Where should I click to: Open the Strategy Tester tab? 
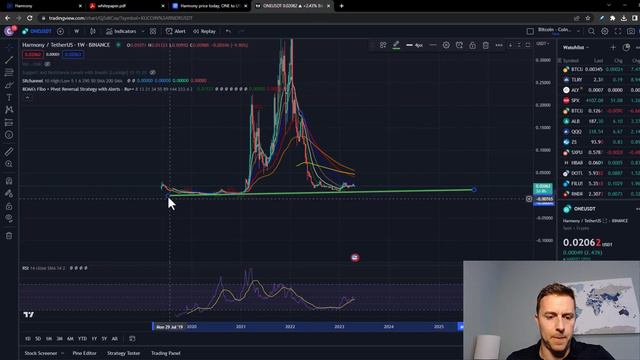124,353
